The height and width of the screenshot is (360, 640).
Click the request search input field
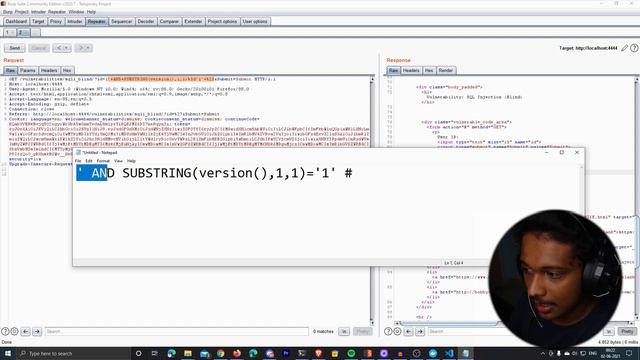pos(176,331)
